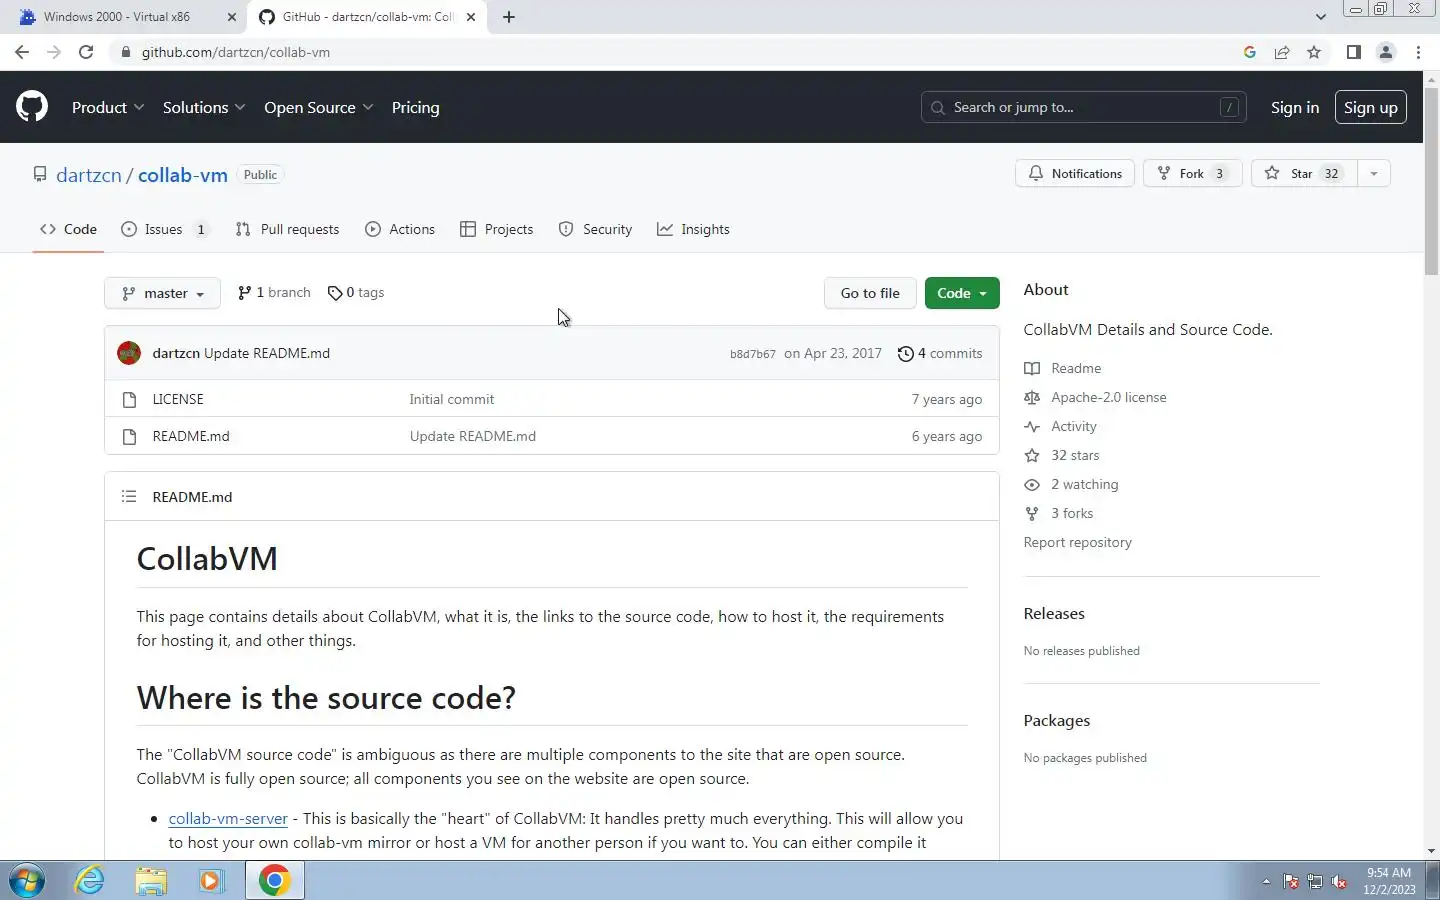Close the GitHub collab-vm tab
1440x900 pixels.
pyautogui.click(x=471, y=17)
